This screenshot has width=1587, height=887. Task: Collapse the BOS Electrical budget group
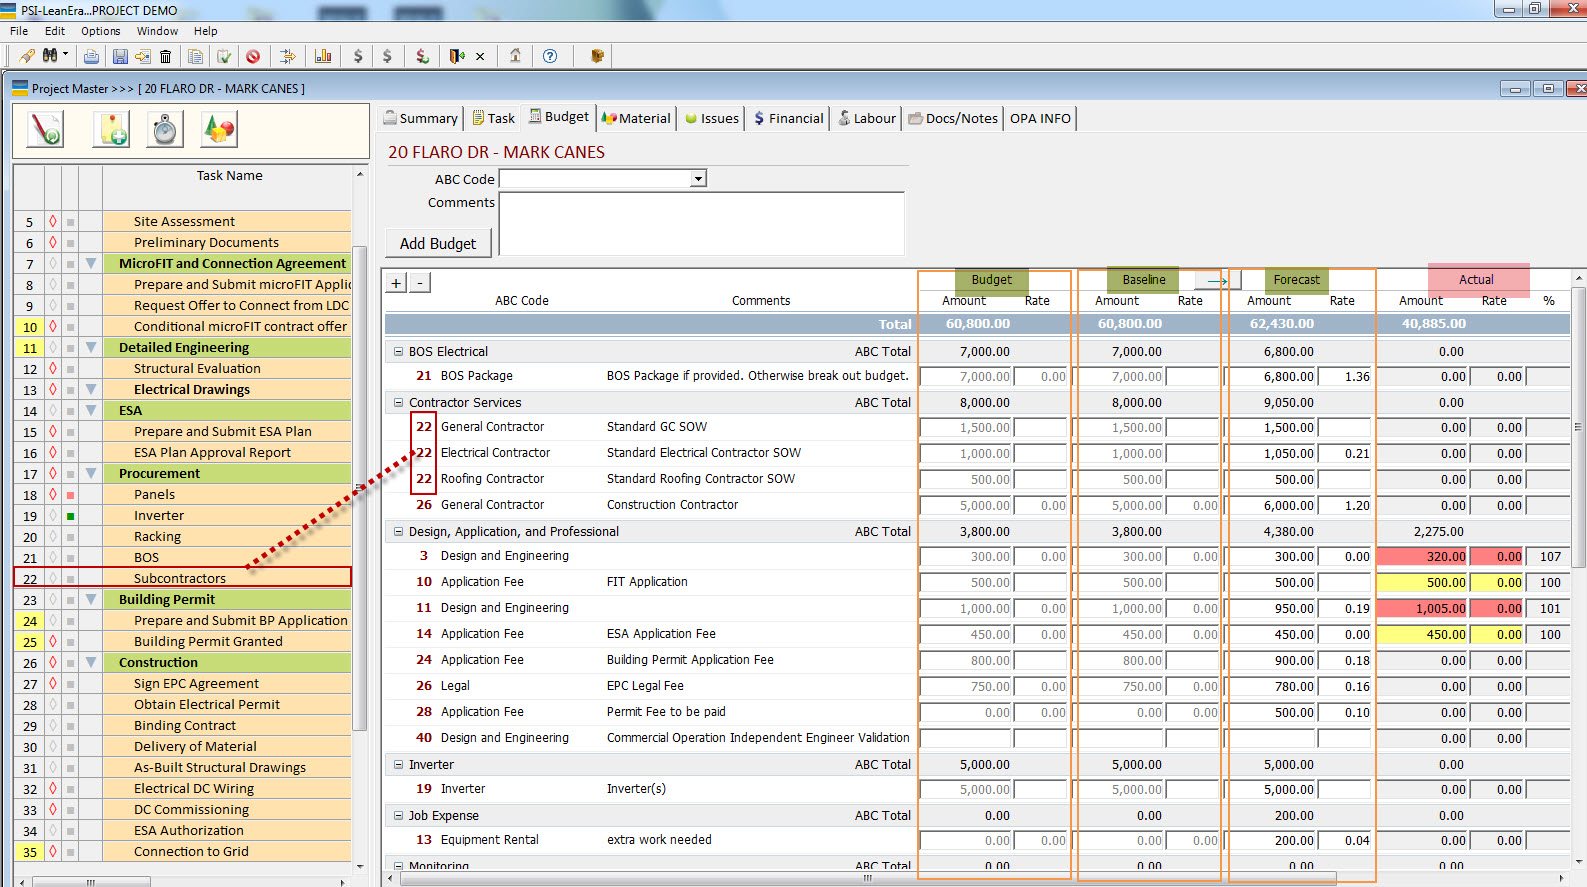398,352
